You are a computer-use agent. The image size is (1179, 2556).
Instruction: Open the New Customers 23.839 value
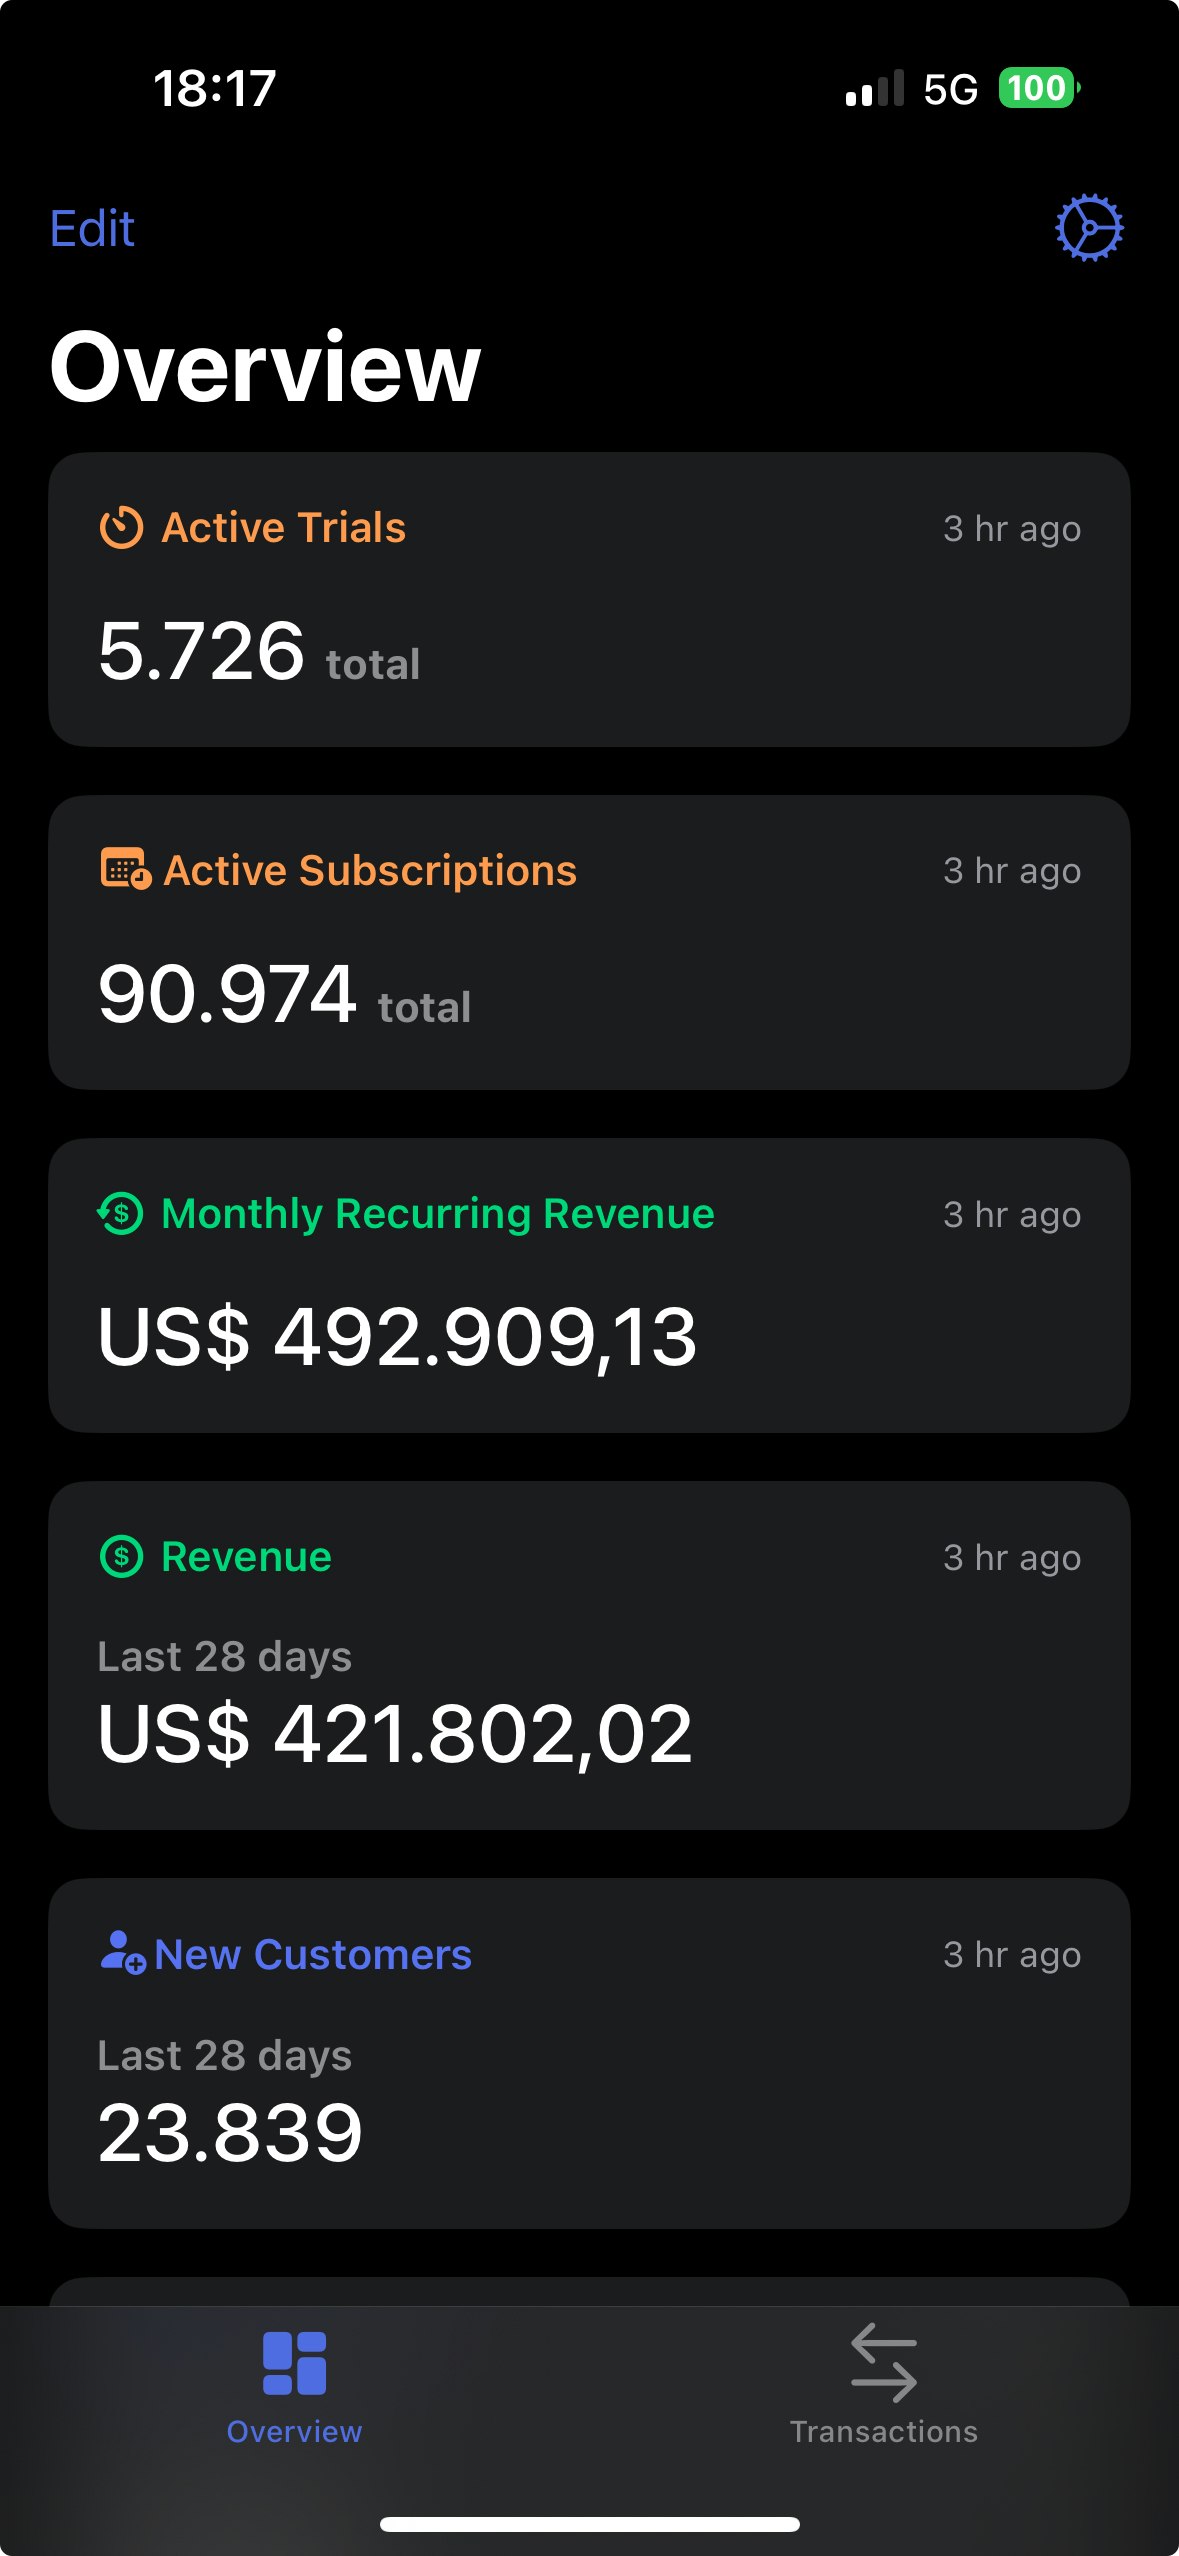(x=230, y=2132)
